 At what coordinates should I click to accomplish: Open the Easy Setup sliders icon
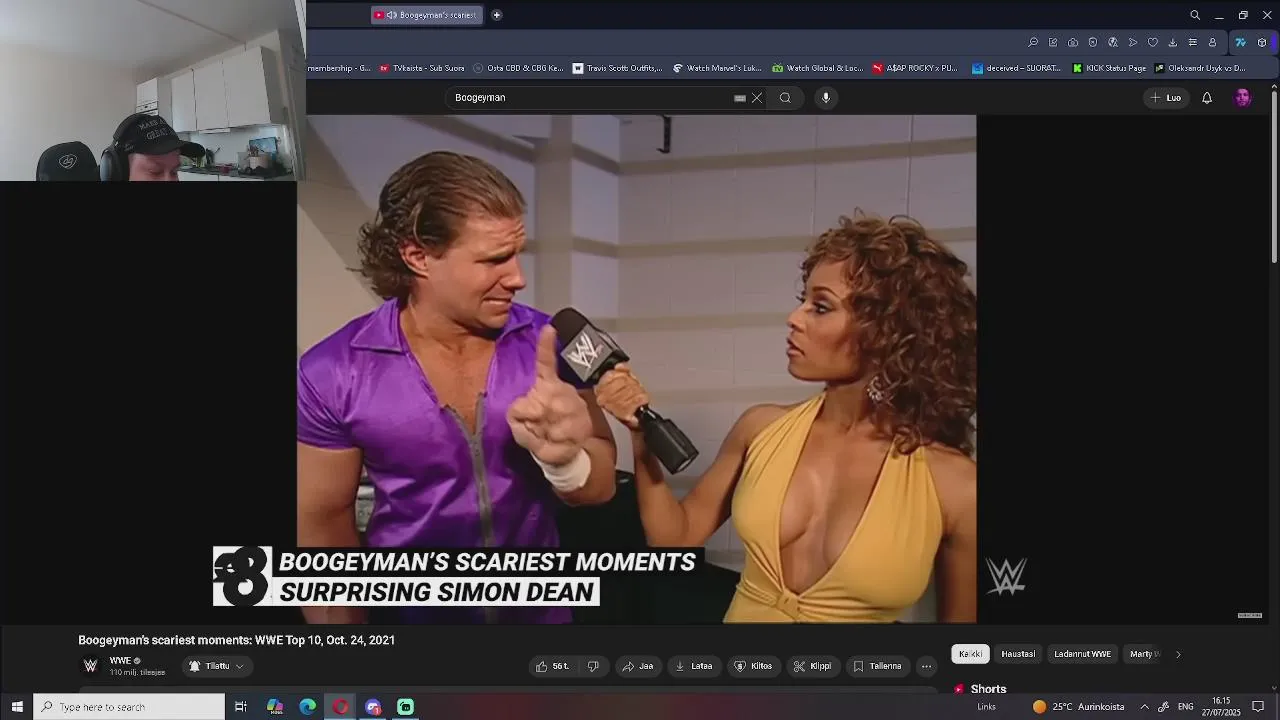click(1192, 42)
